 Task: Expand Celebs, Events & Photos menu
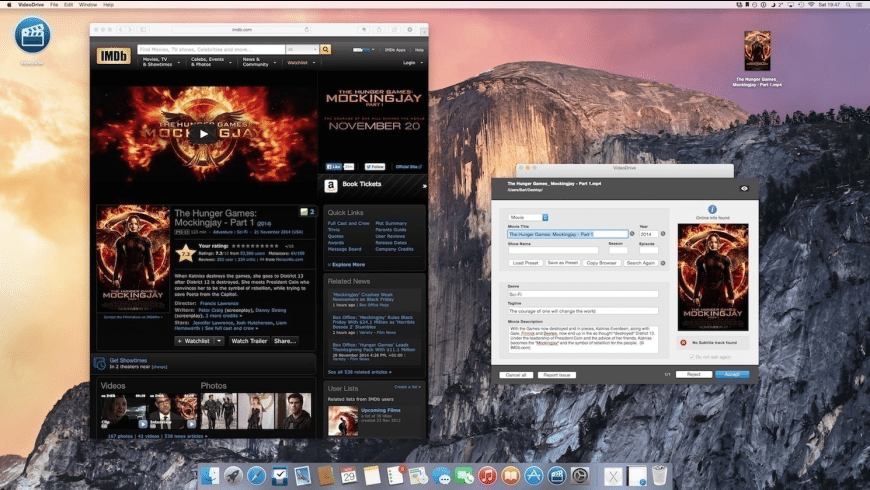point(211,62)
